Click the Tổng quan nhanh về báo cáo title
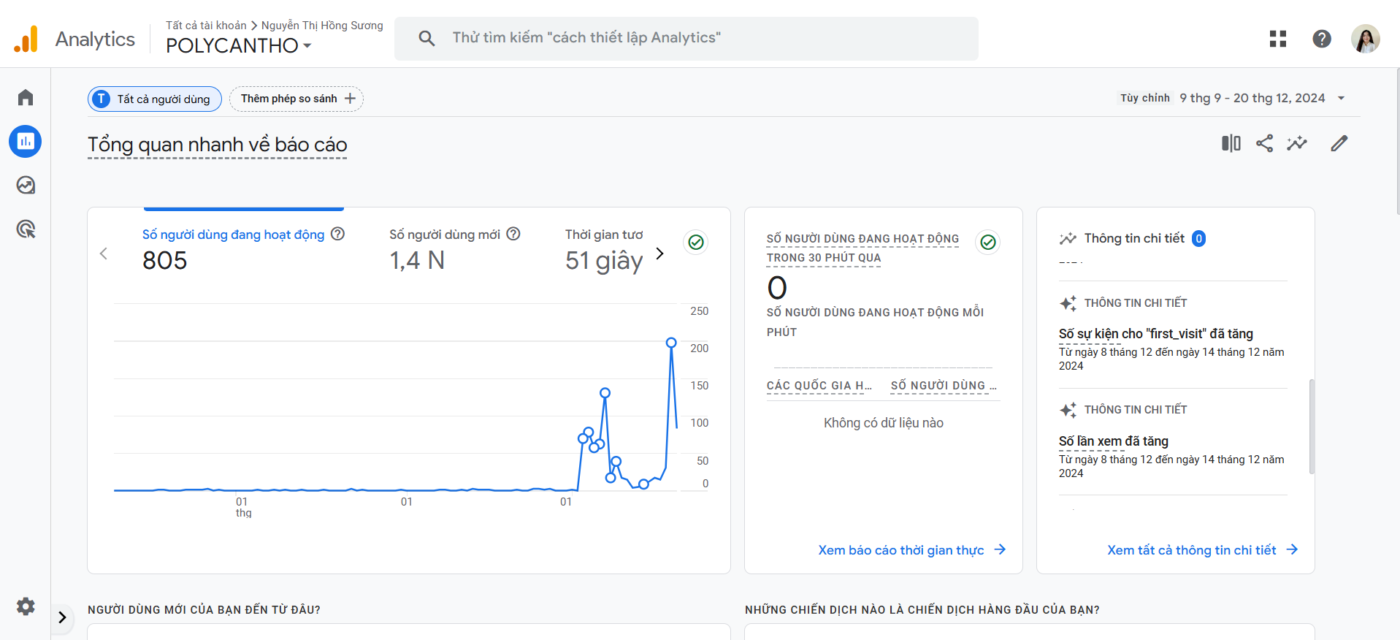The width and height of the screenshot is (1400, 640). pos(217,145)
